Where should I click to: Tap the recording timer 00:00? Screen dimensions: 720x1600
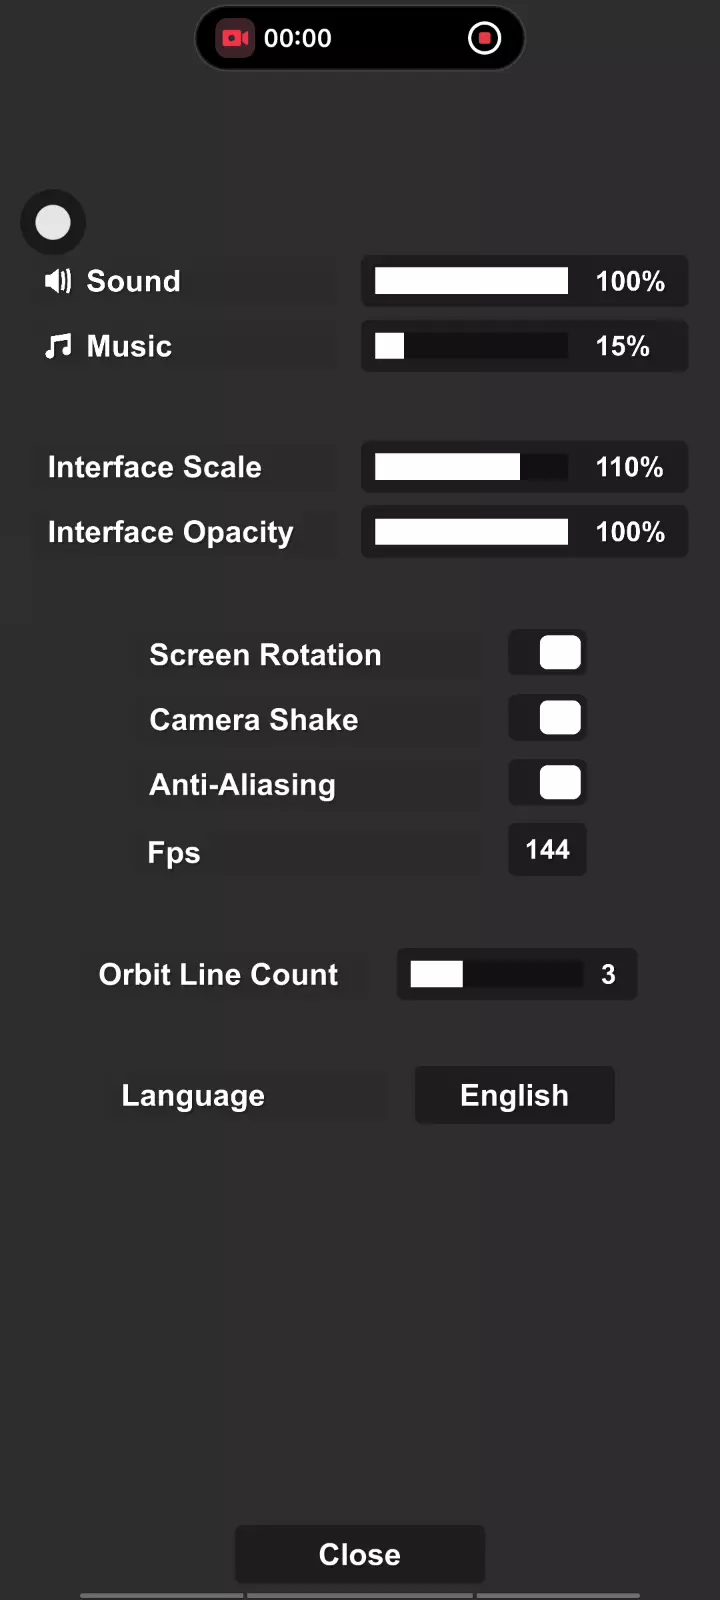pos(298,38)
